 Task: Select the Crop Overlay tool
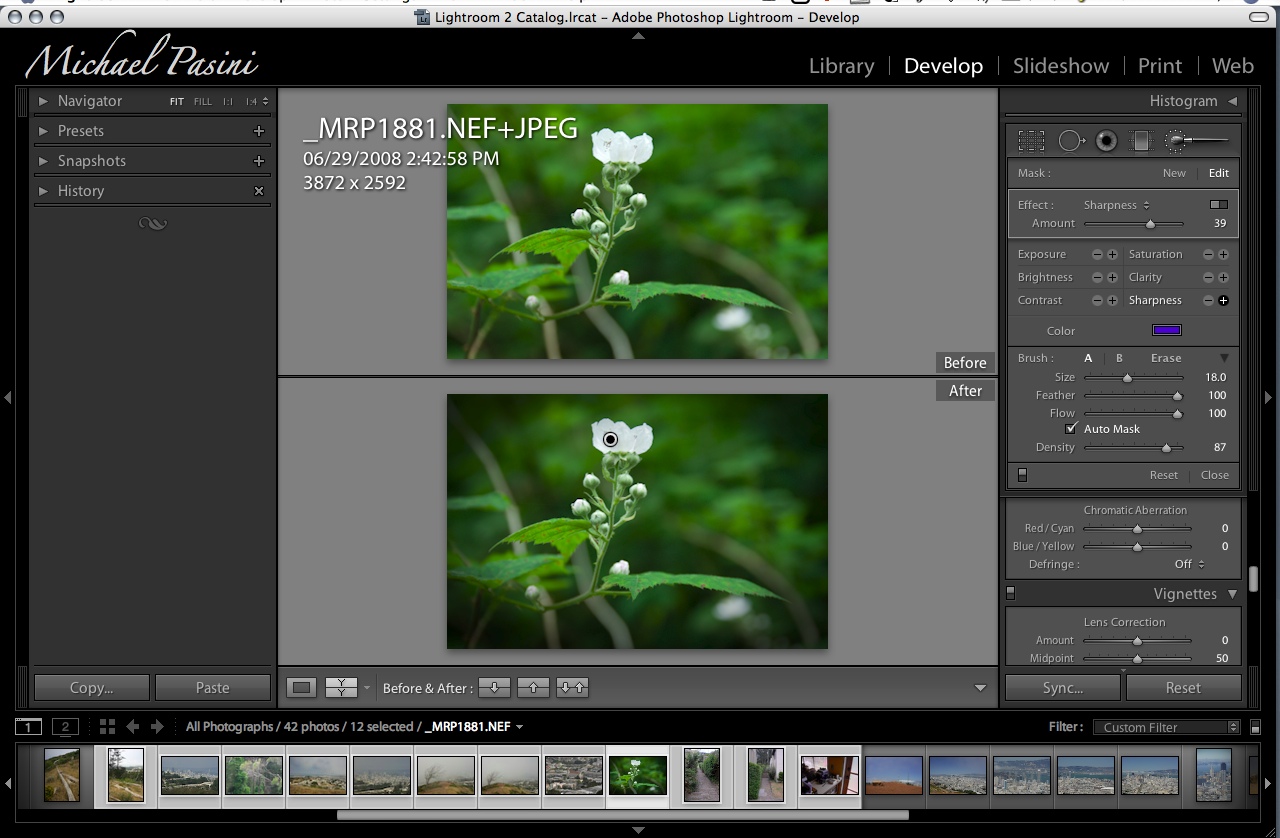click(x=1031, y=141)
